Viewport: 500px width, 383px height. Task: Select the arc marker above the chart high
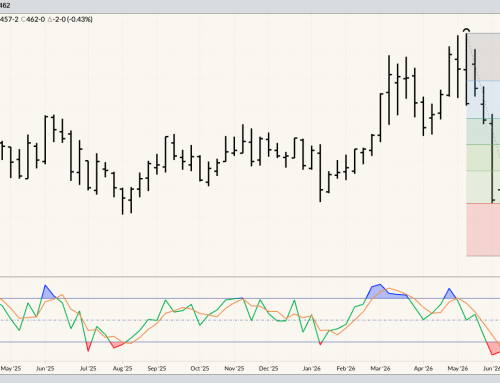[x=467, y=31]
